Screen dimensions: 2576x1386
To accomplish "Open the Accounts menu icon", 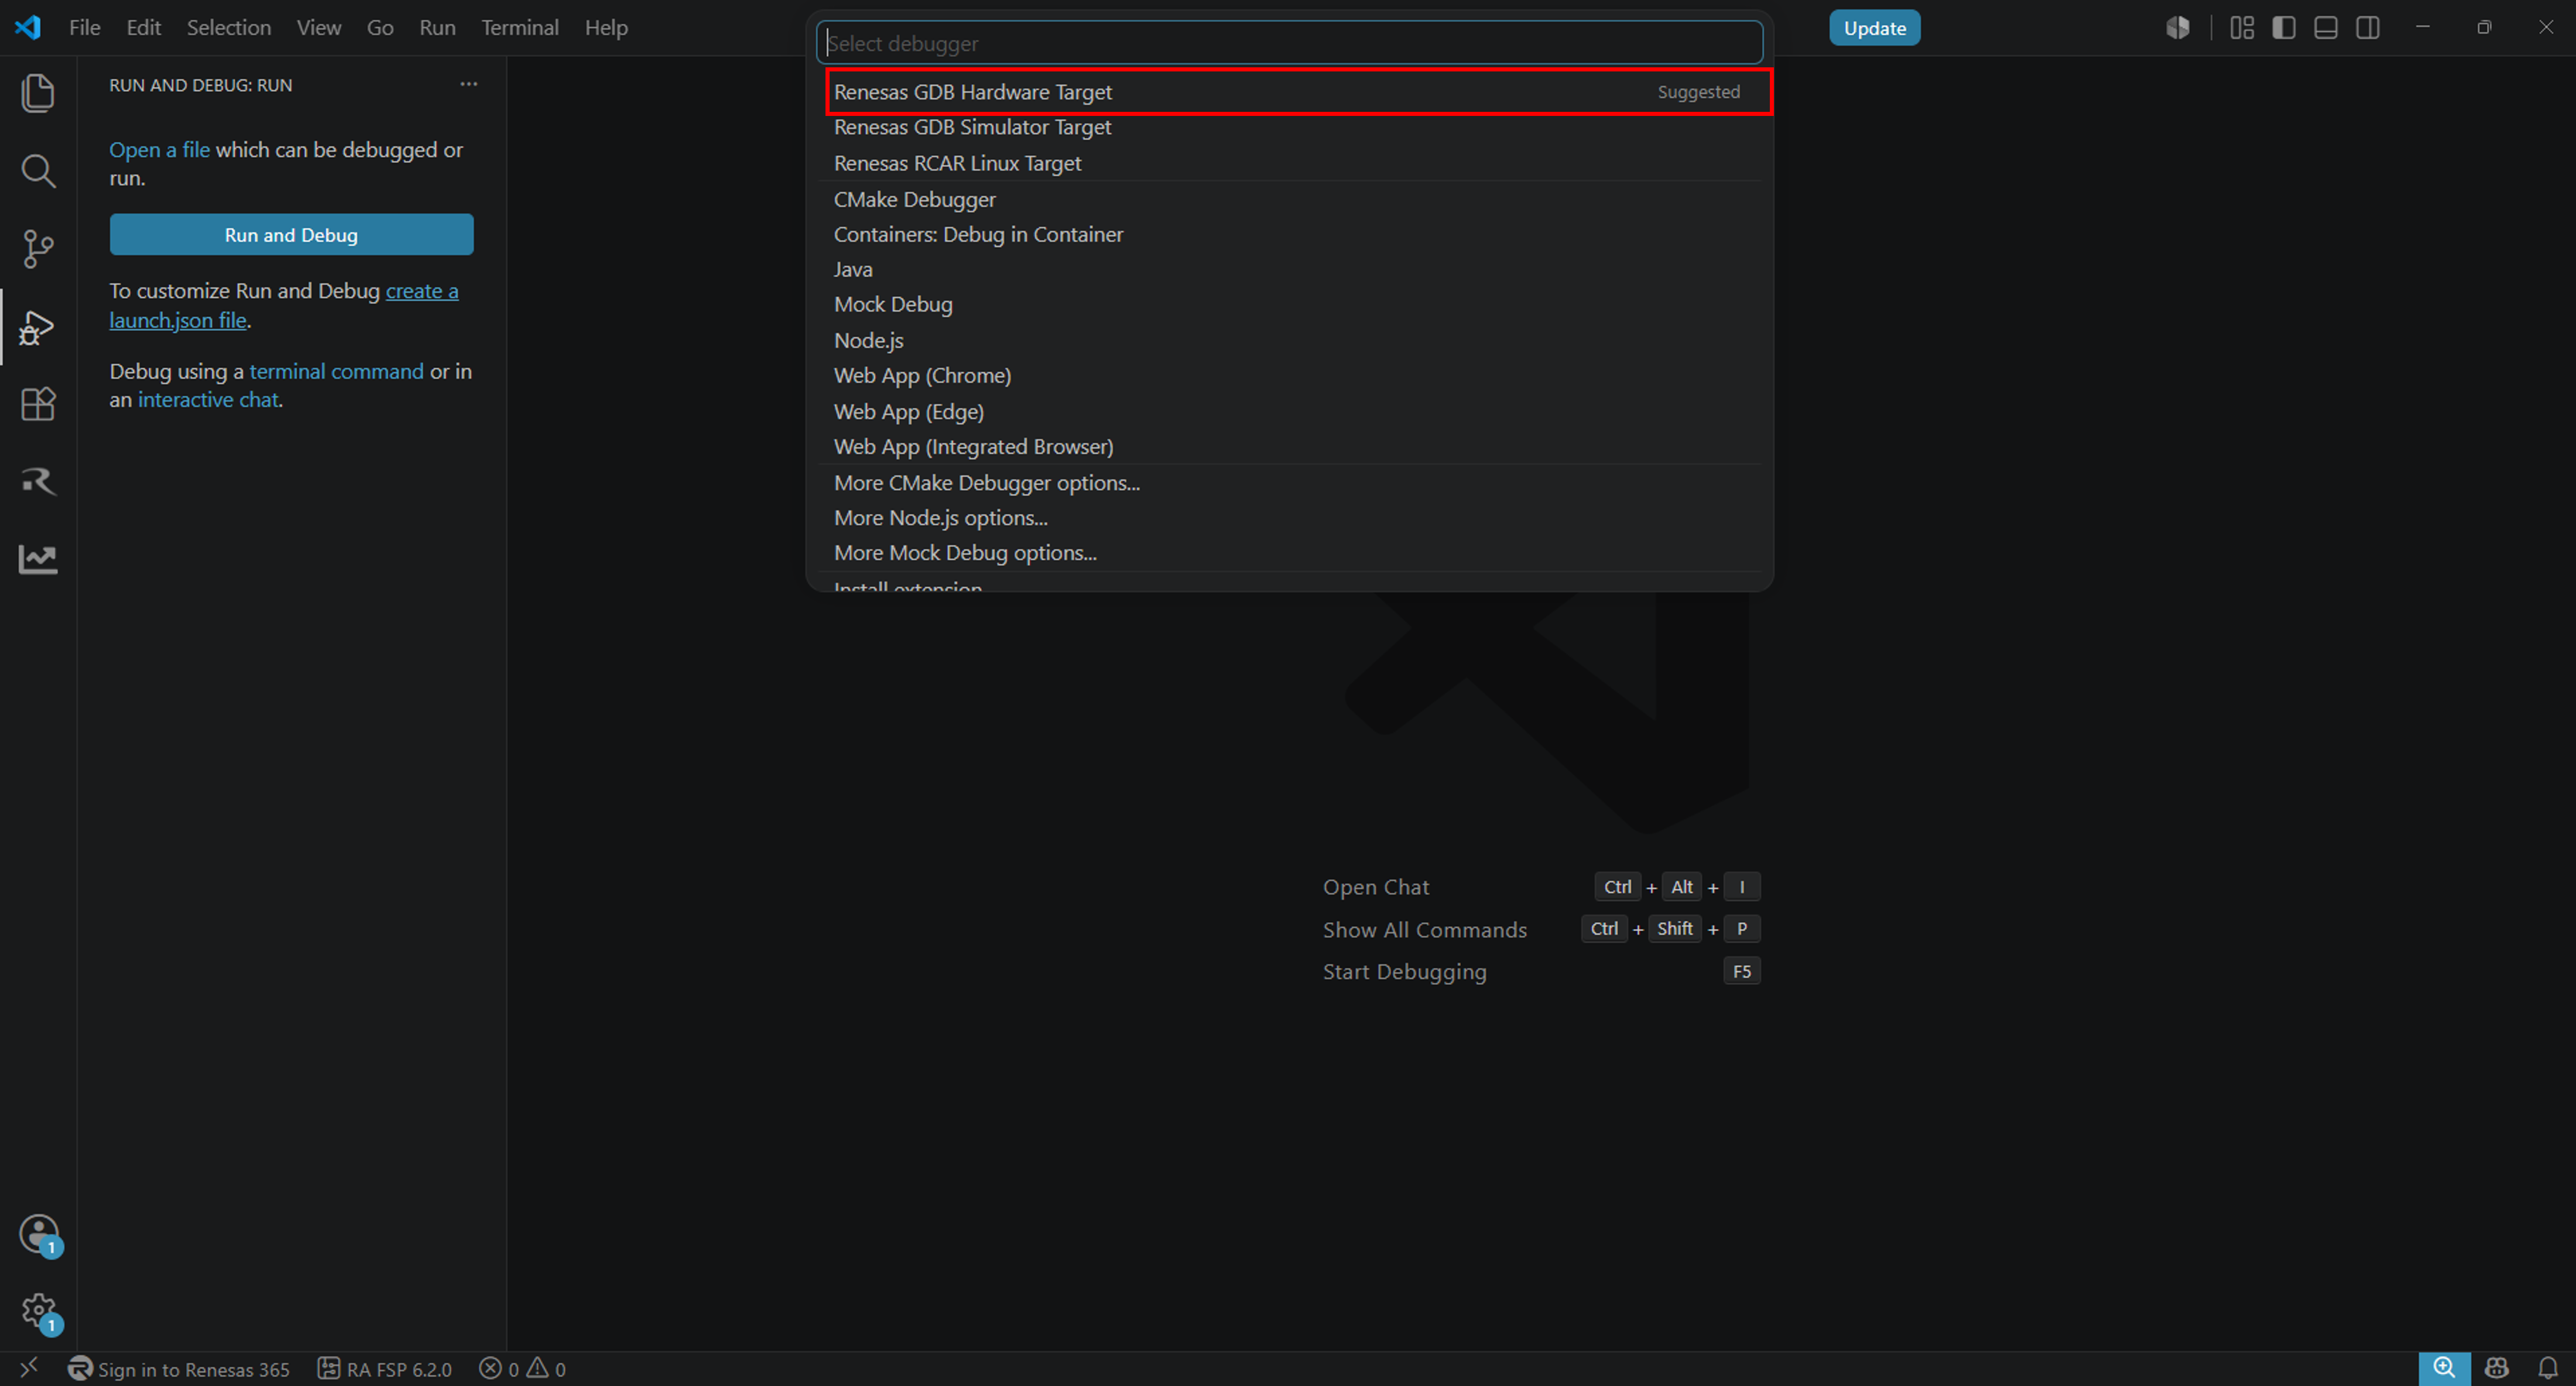I will click(x=40, y=1235).
